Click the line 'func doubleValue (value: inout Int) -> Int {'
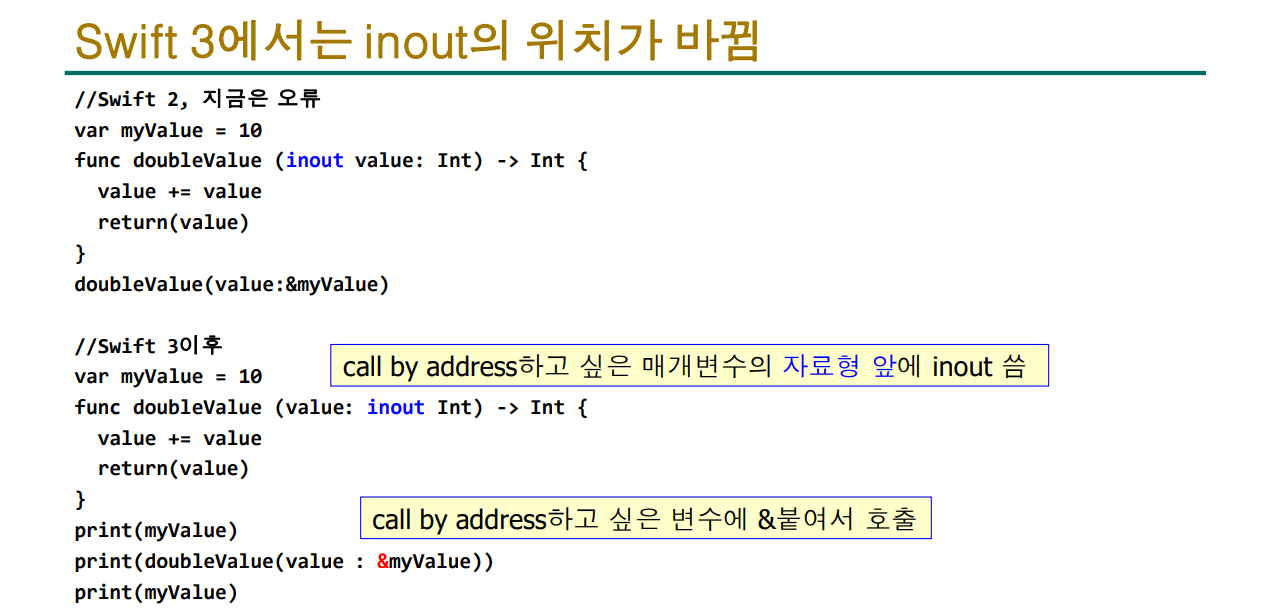Screen dimensions: 1263x608 [330, 408]
